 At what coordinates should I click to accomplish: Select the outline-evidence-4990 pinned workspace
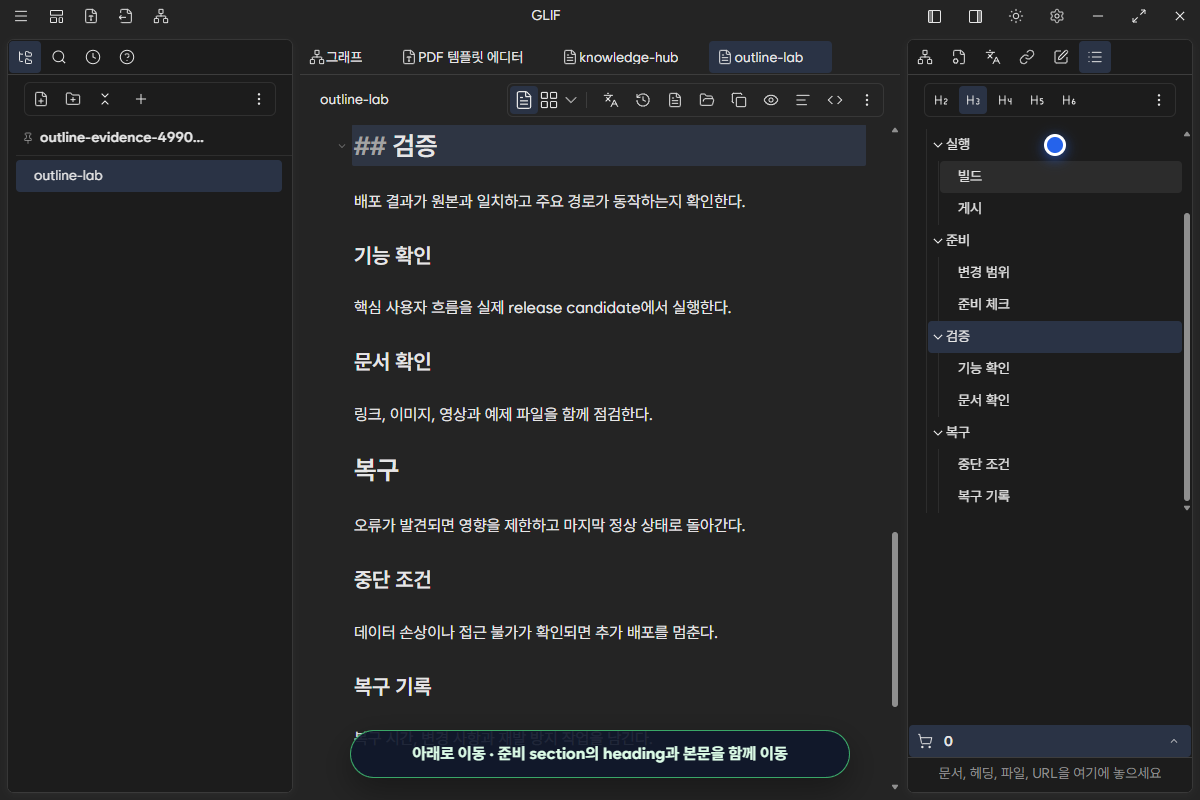point(122,137)
